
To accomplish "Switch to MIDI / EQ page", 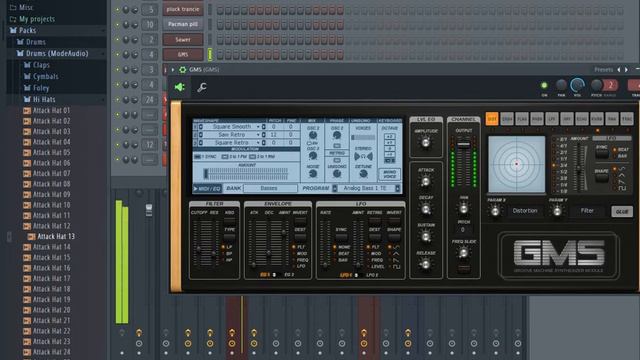I will pyautogui.click(x=207, y=188).
